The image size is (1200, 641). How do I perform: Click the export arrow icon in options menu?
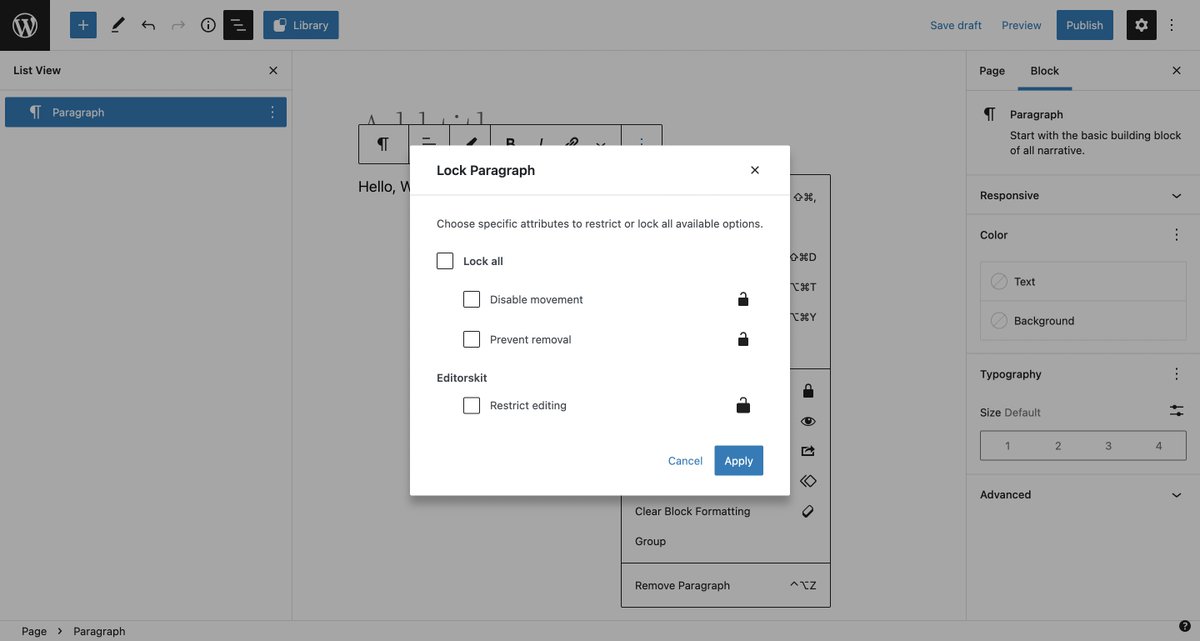pyautogui.click(x=808, y=451)
